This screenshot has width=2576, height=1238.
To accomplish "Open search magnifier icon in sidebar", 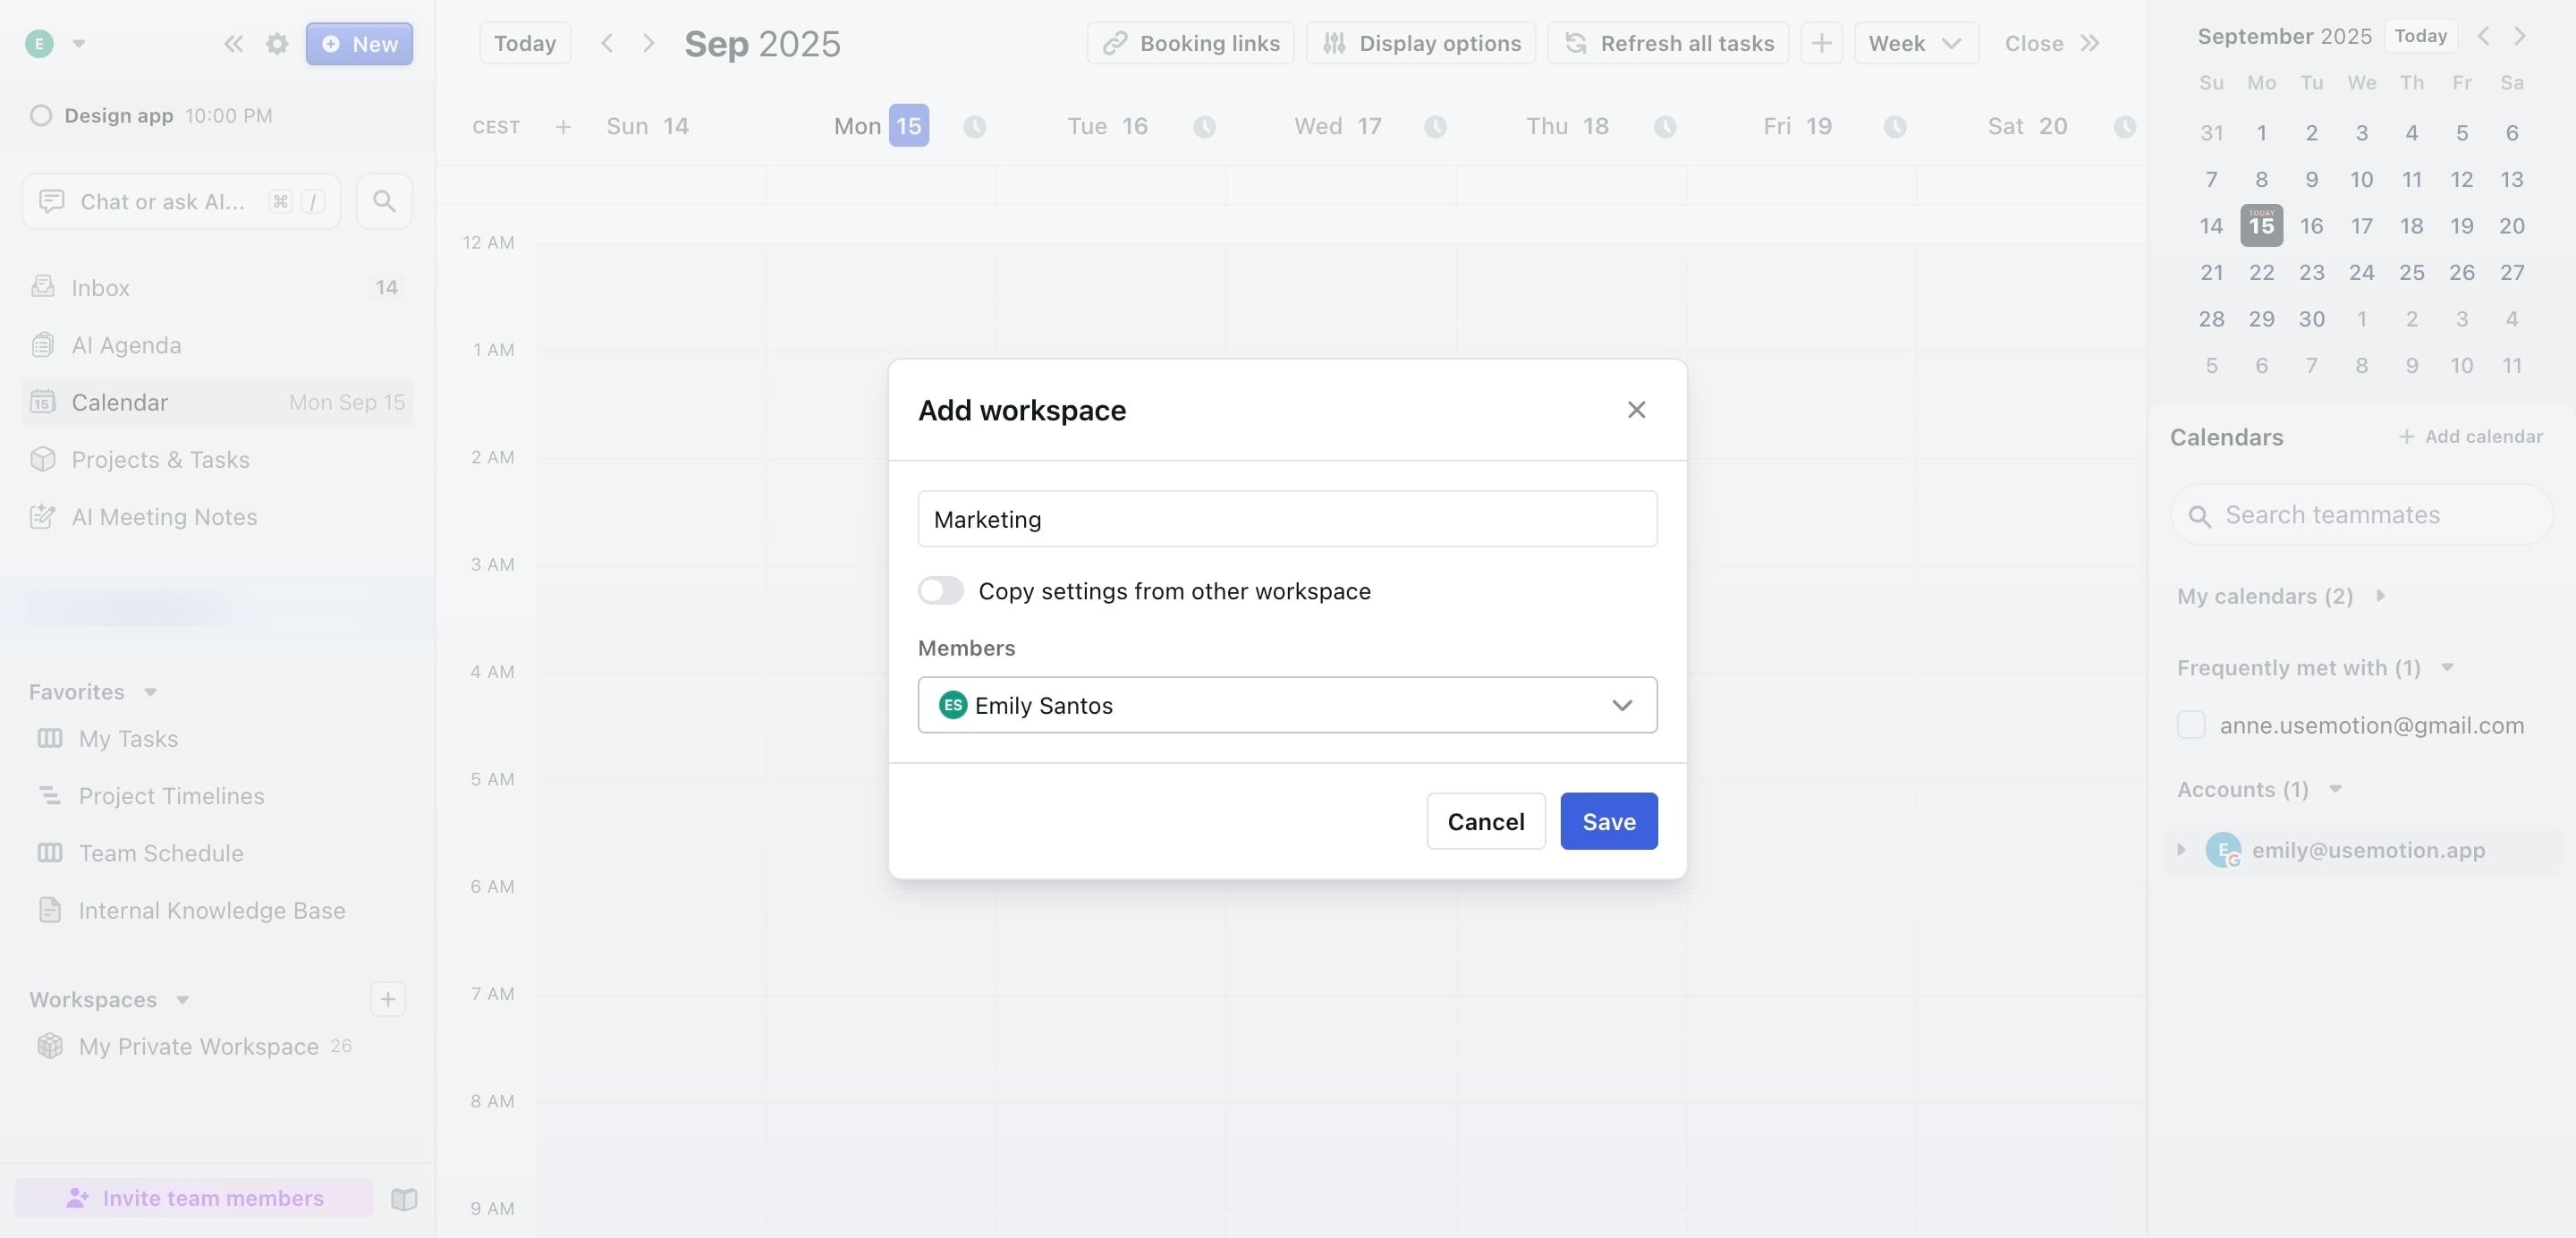I will coord(384,201).
